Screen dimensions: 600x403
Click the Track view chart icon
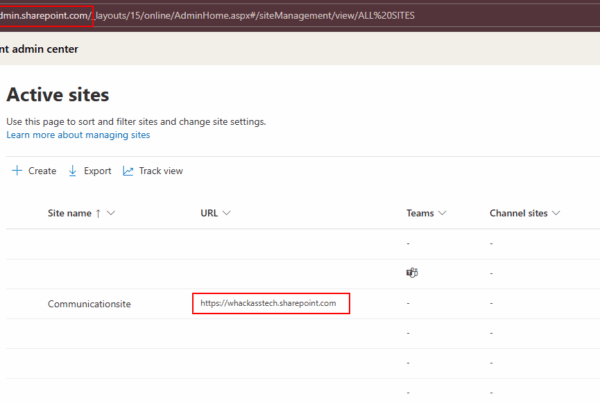(x=128, y=171)
